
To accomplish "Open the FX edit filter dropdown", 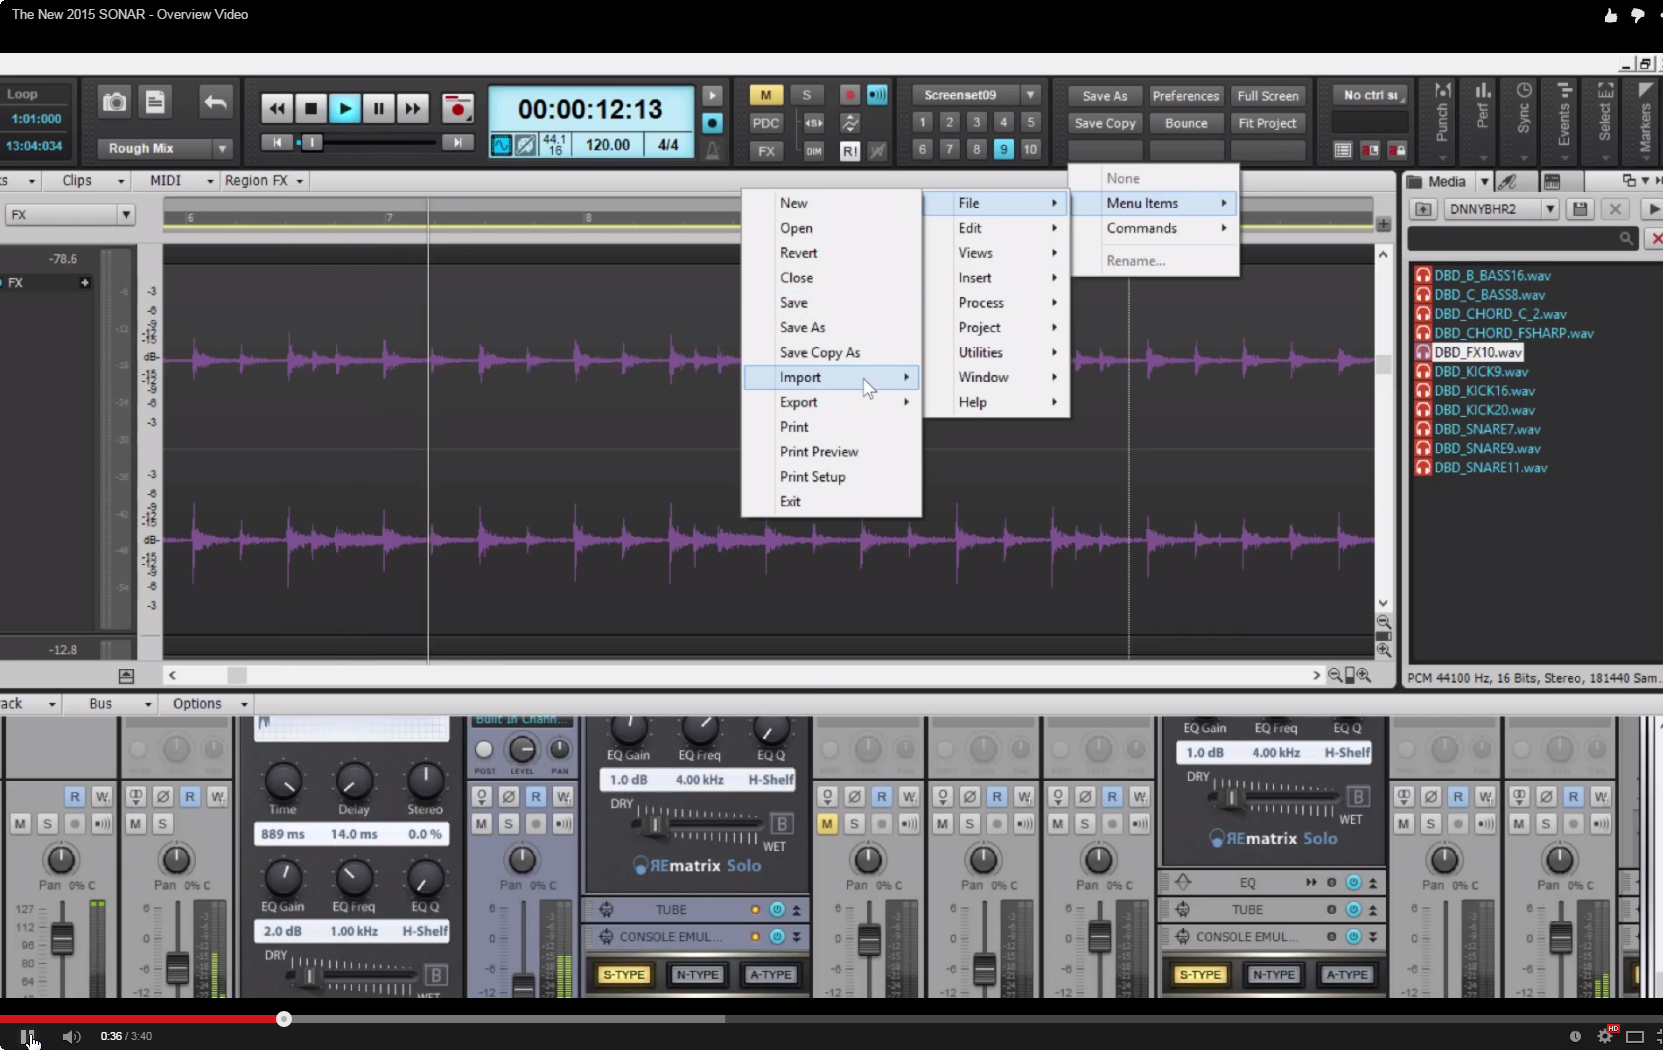I will pyautogui.click(x=70, y=215).
